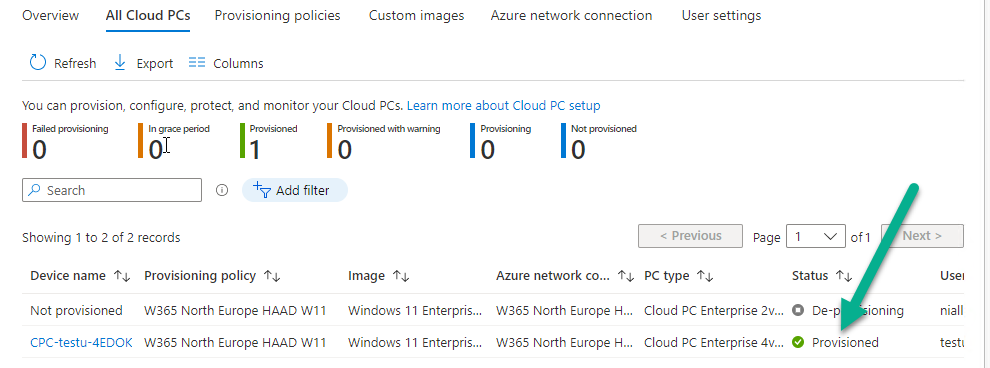This screenshot has width=990, height=368.
Task: Open the Page number dropdown
Action: pyautogui.click(x=816, y=237)
